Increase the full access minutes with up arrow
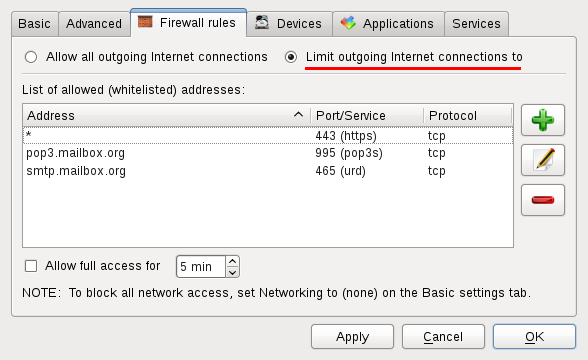The height and width of the screenshot is (360, 588). pyautogui.click(x=232, y=261)
